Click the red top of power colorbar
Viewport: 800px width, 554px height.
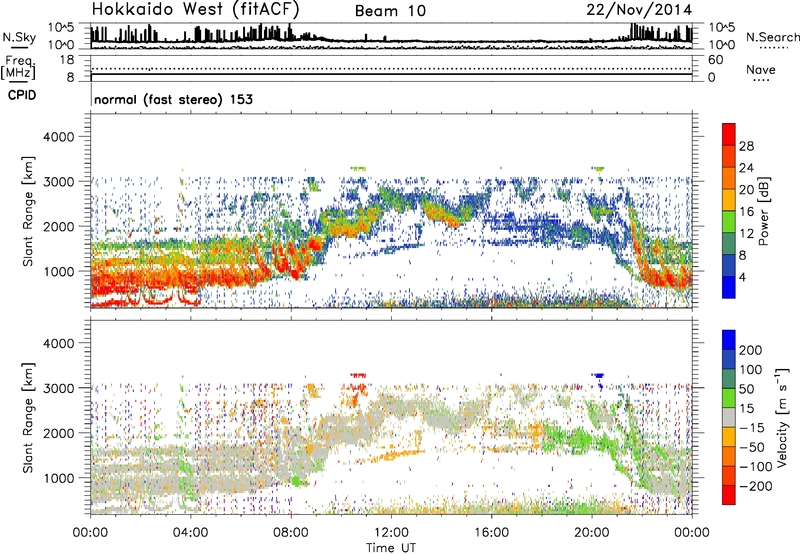(729, 134)
